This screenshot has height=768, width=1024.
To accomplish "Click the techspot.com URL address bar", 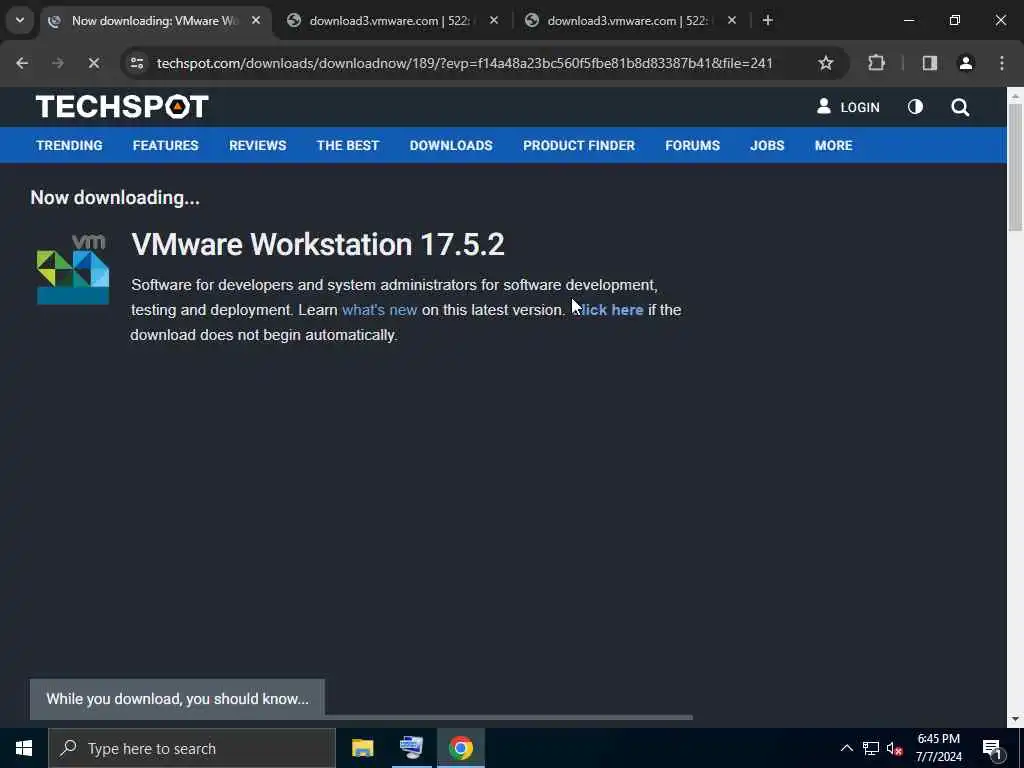I will point(465,63).
